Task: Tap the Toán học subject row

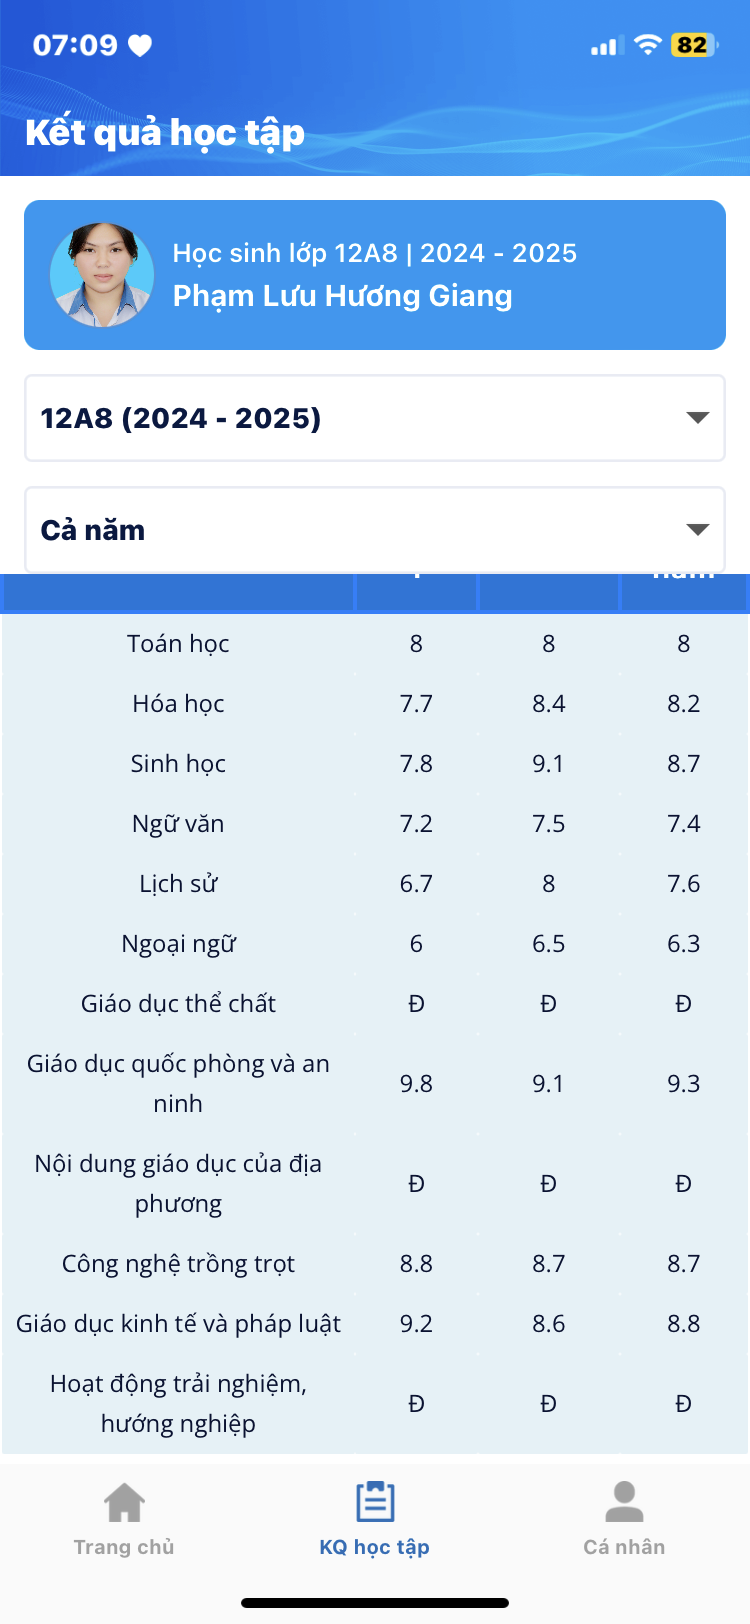Action: pos(375,644)
